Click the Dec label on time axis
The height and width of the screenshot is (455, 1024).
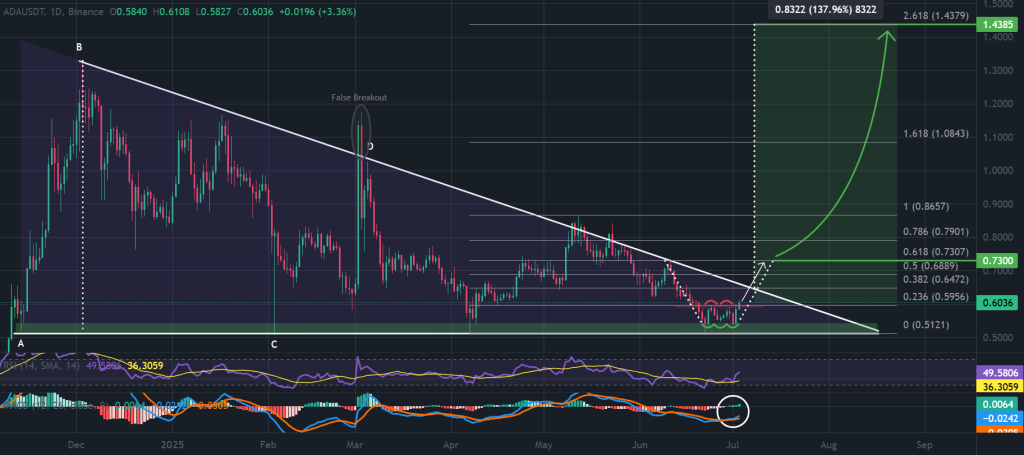[x=76, y=444]
